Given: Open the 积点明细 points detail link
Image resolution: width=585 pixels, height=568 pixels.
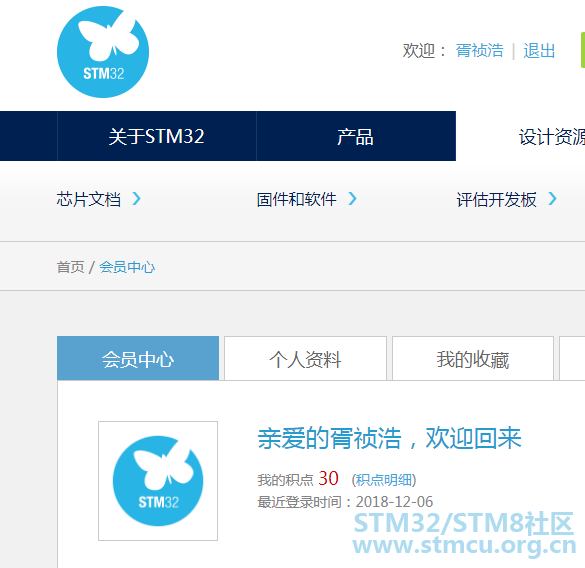Looking at the screenshot, I should 384,480.
